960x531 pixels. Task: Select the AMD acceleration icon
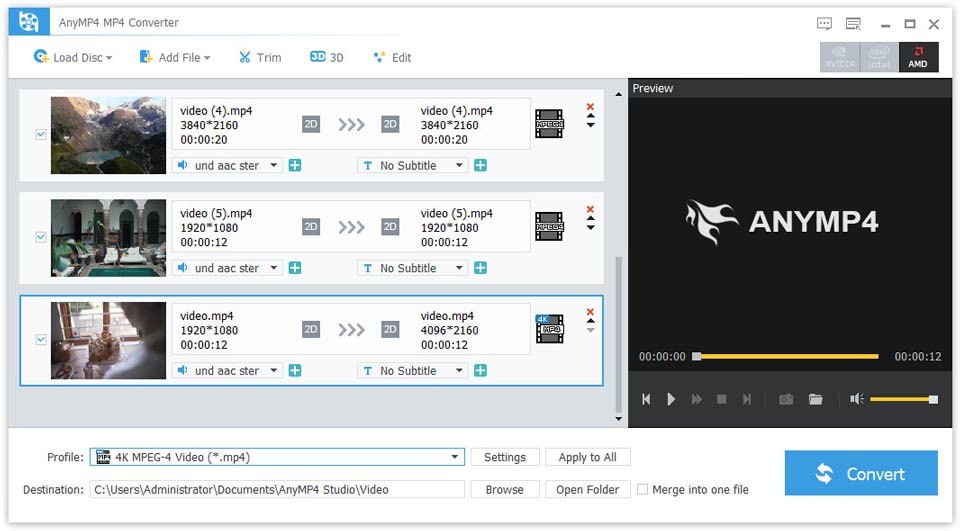[918, 57]
